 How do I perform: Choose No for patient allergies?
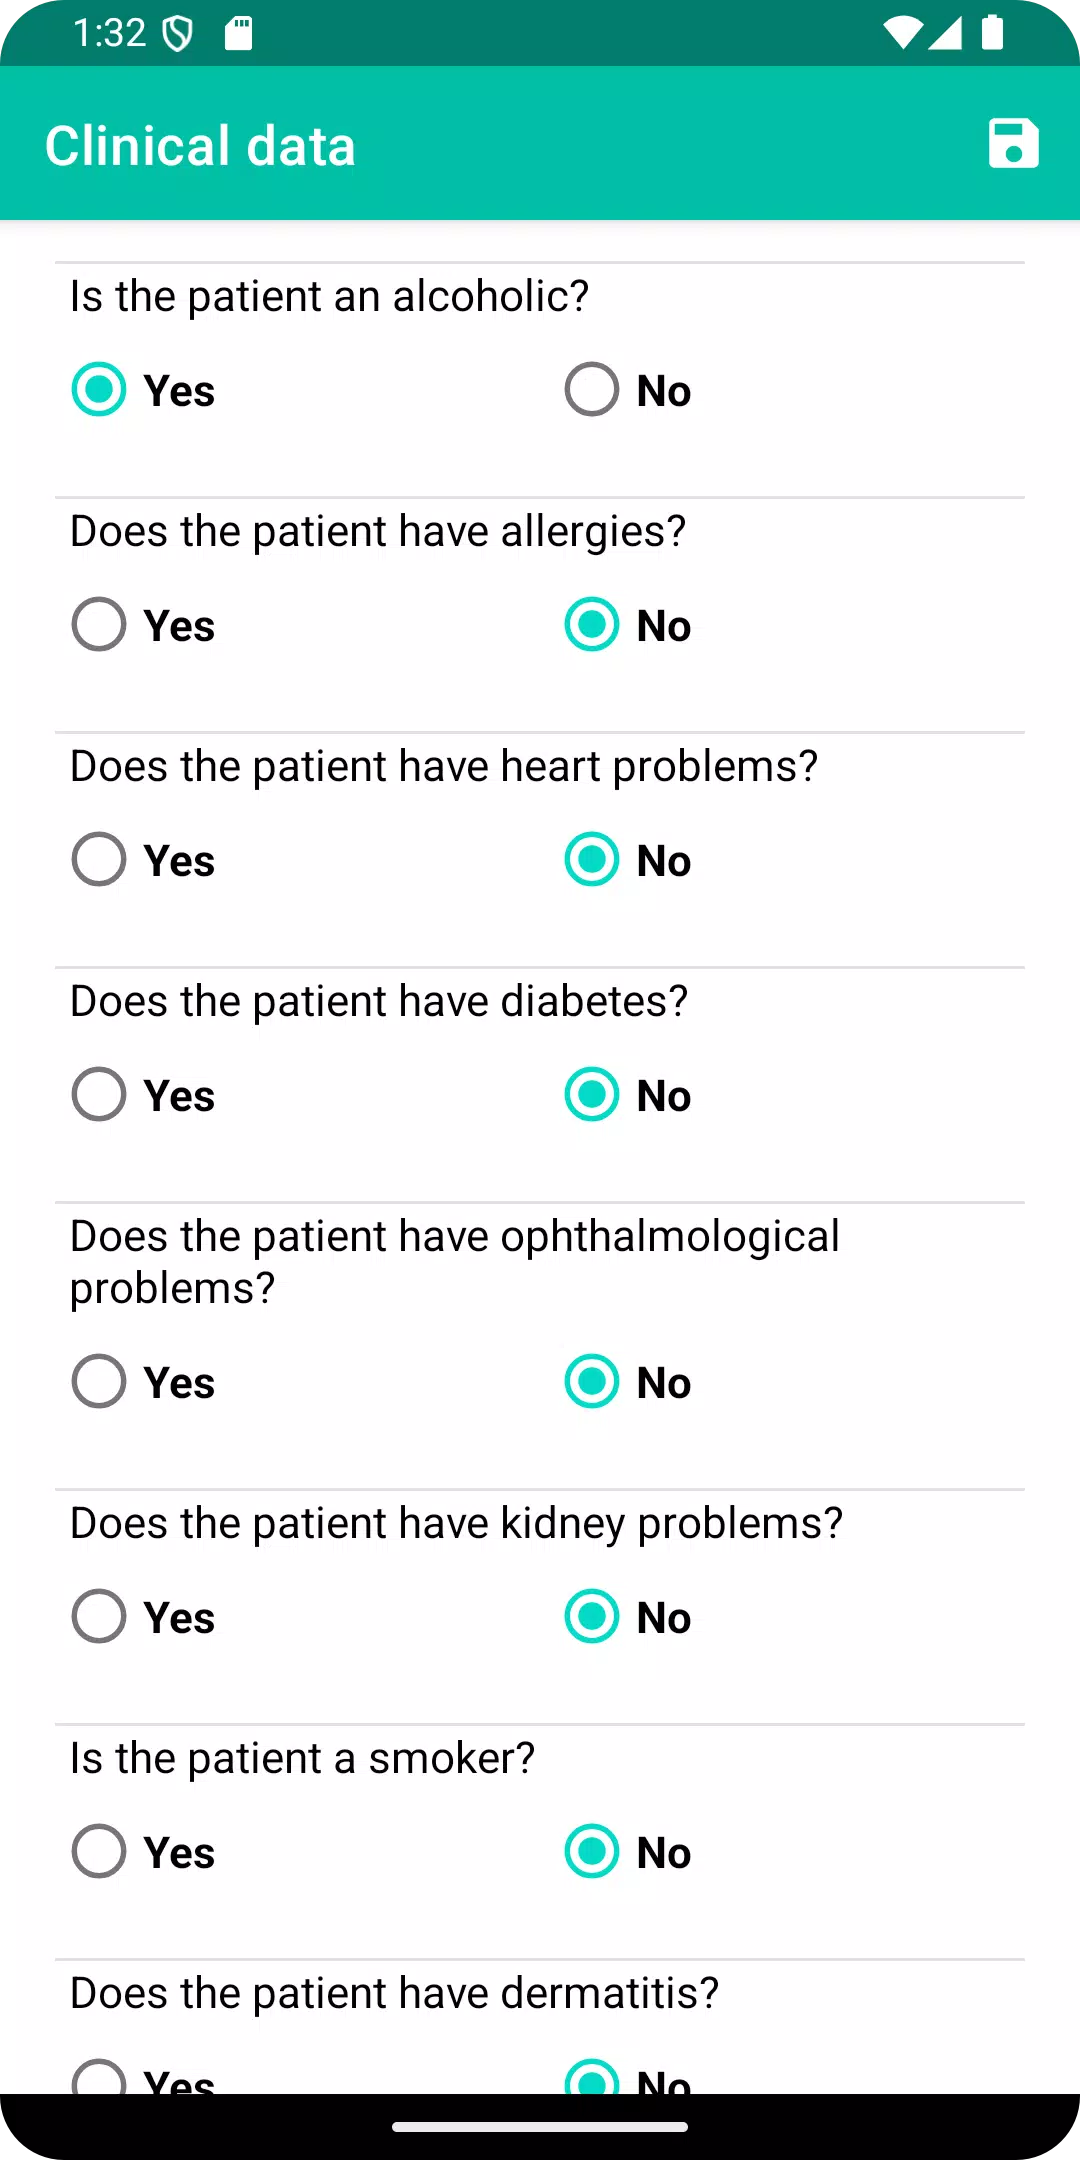(628, 624)
